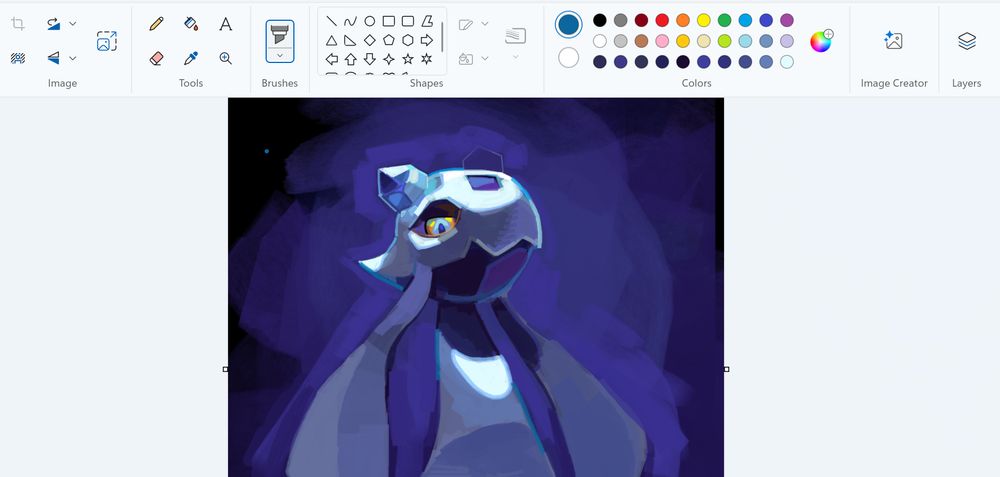Screen dimensions: 1000x477
Task: Open the Layers panel
Action: point(967,41)
